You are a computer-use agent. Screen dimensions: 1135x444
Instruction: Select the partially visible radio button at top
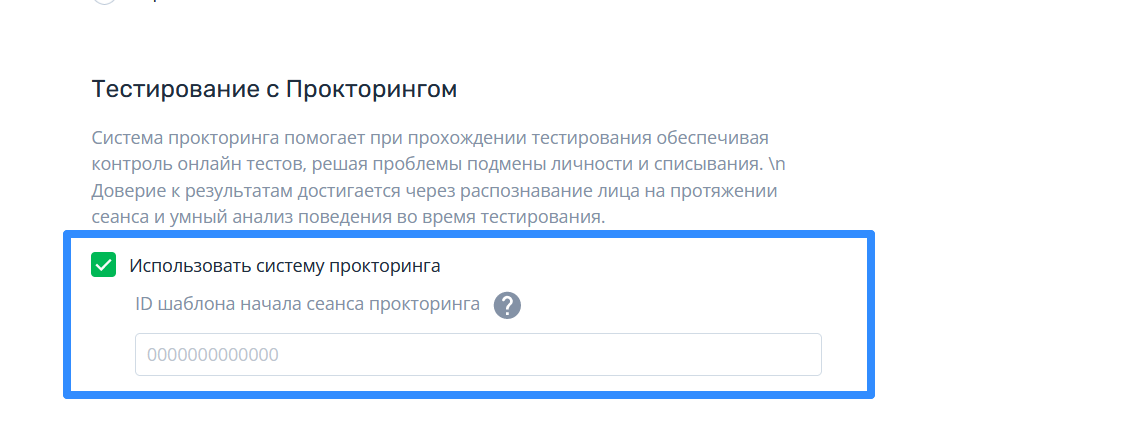[x=105, y=2]
